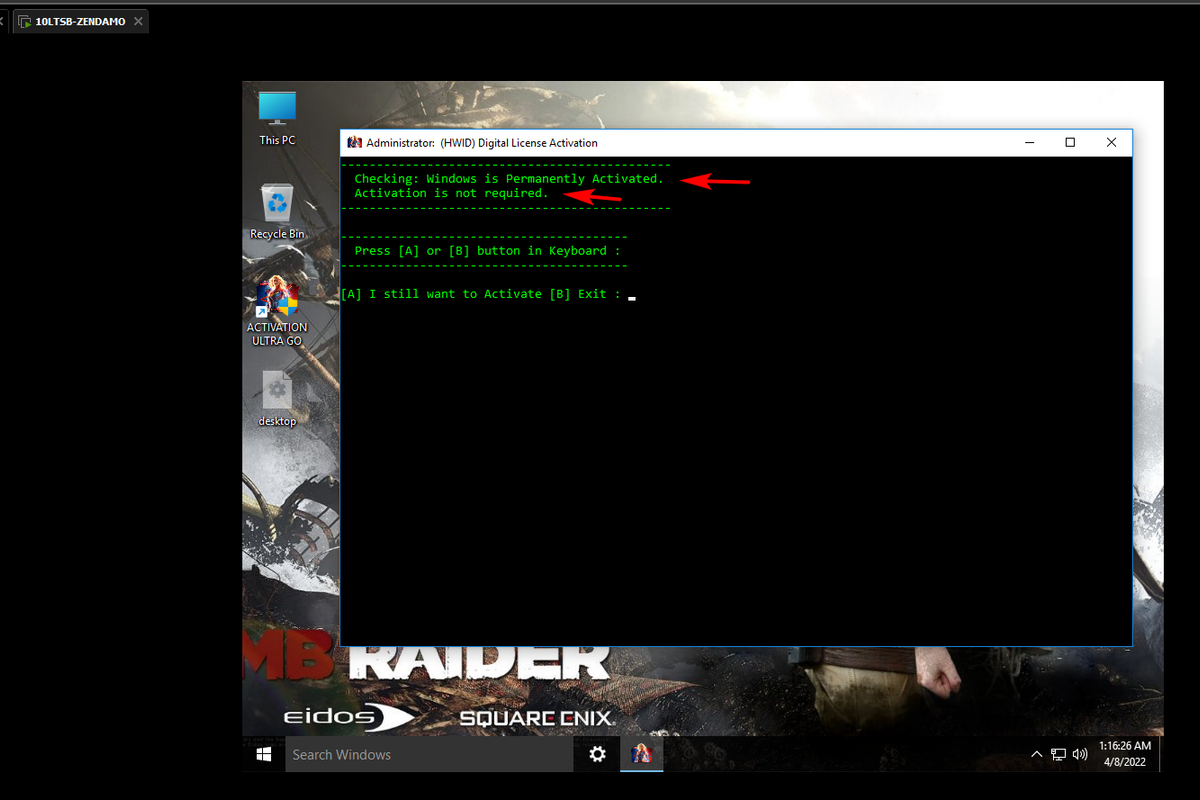Select the desktop file icon
Viewport: 1200px width, 800px height.
click(277, 399)
